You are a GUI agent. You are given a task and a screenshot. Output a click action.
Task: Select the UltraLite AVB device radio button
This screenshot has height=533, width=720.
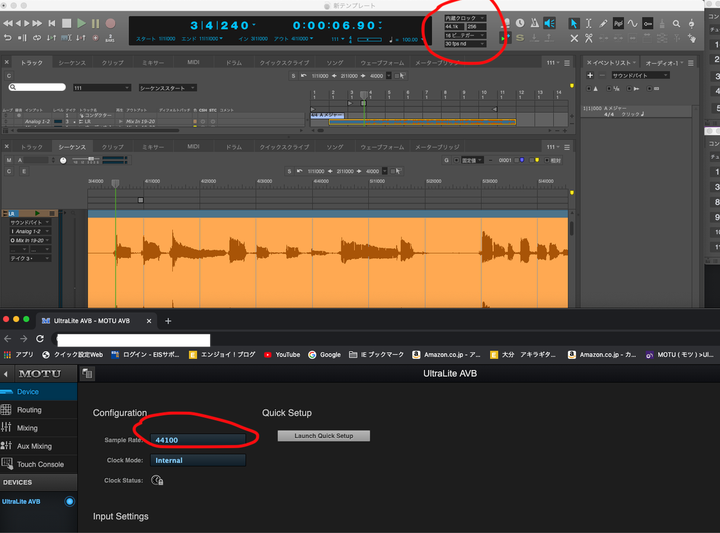click(x=69, y=501)
